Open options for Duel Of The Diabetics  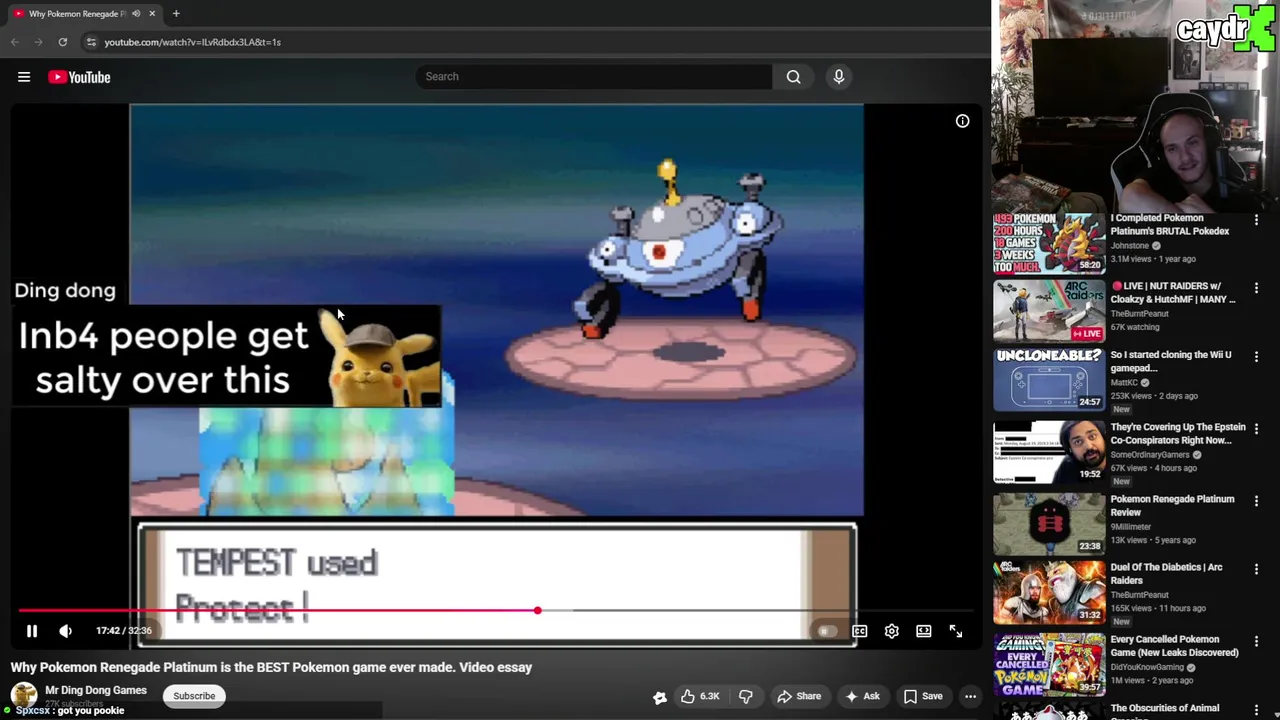pos(1257,568)
